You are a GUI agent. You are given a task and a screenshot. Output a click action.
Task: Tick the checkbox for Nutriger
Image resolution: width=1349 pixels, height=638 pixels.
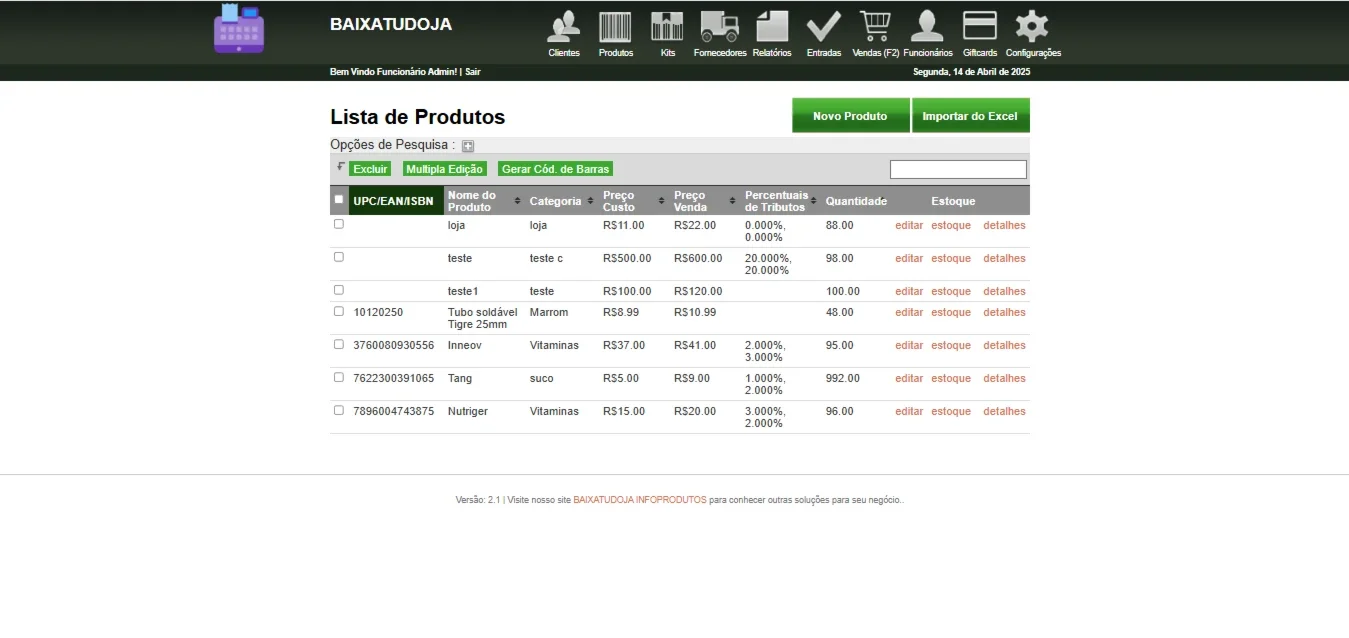pyautogui.click(x=339, y=410)
